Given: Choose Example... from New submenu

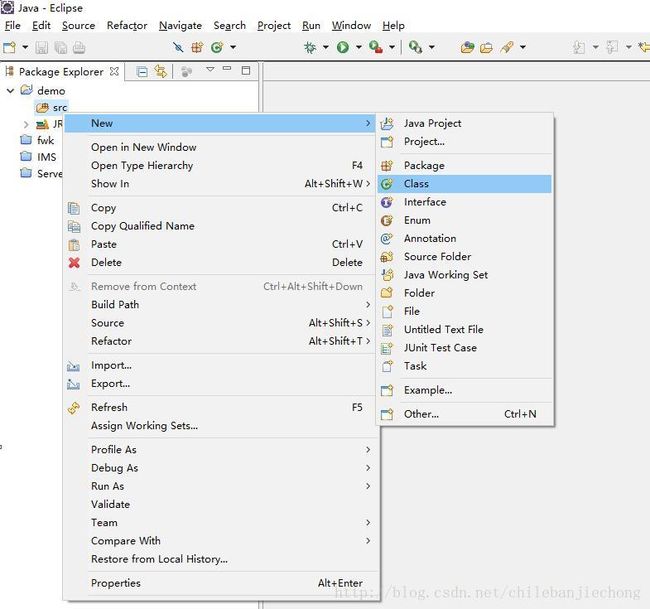Looking at the screenshot, I should pyautogui.click(x=464, y=390).
